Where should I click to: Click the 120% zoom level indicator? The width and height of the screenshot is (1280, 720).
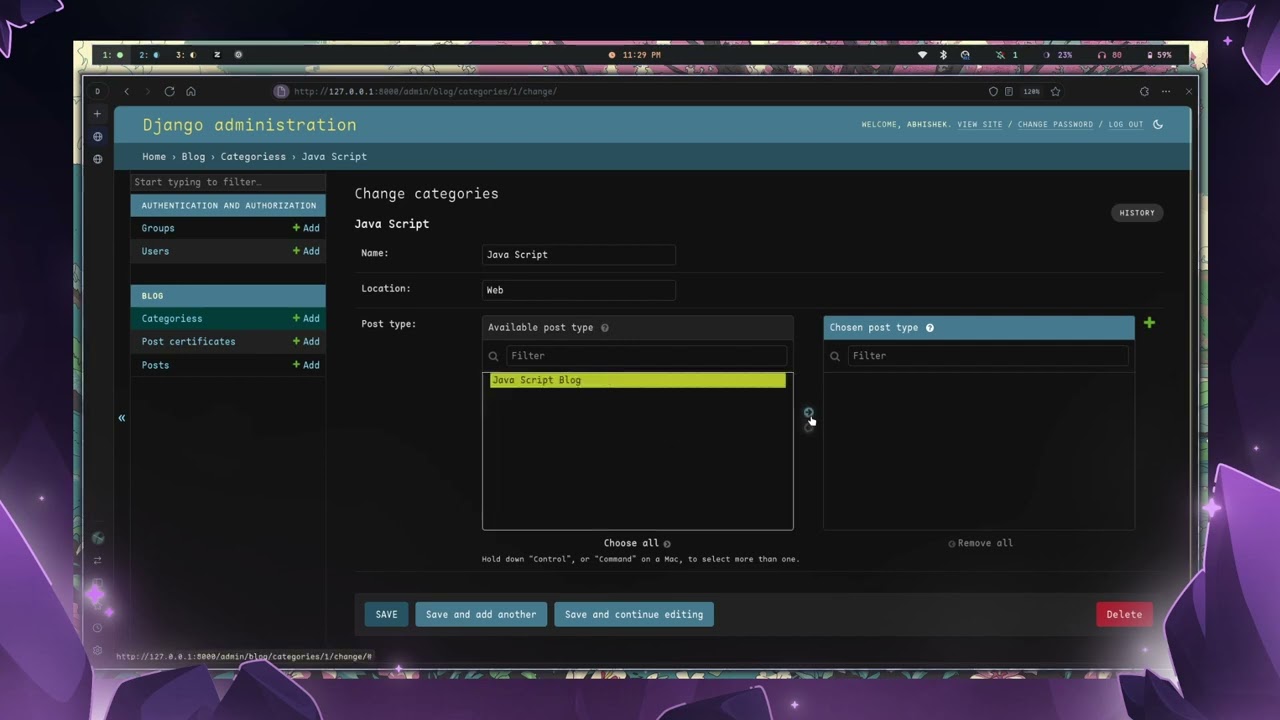1031,91
